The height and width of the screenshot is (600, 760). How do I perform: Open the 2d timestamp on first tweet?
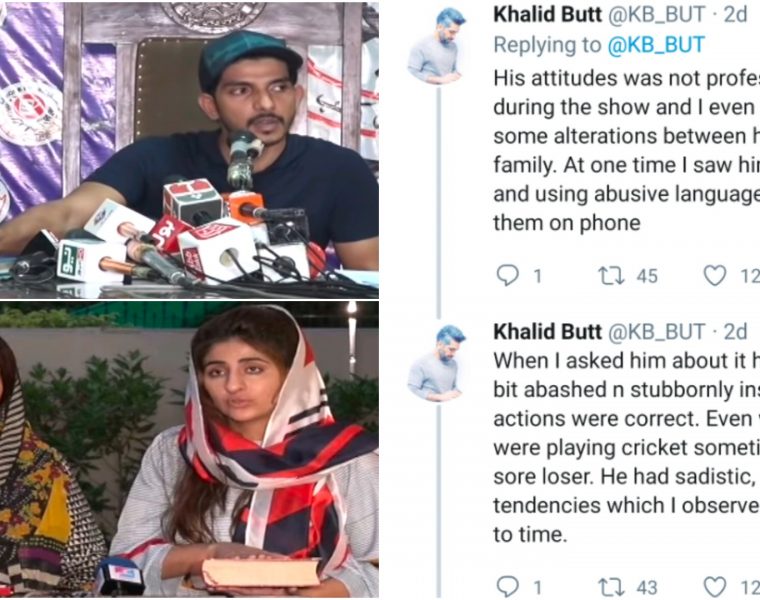(x=735, y=15)
